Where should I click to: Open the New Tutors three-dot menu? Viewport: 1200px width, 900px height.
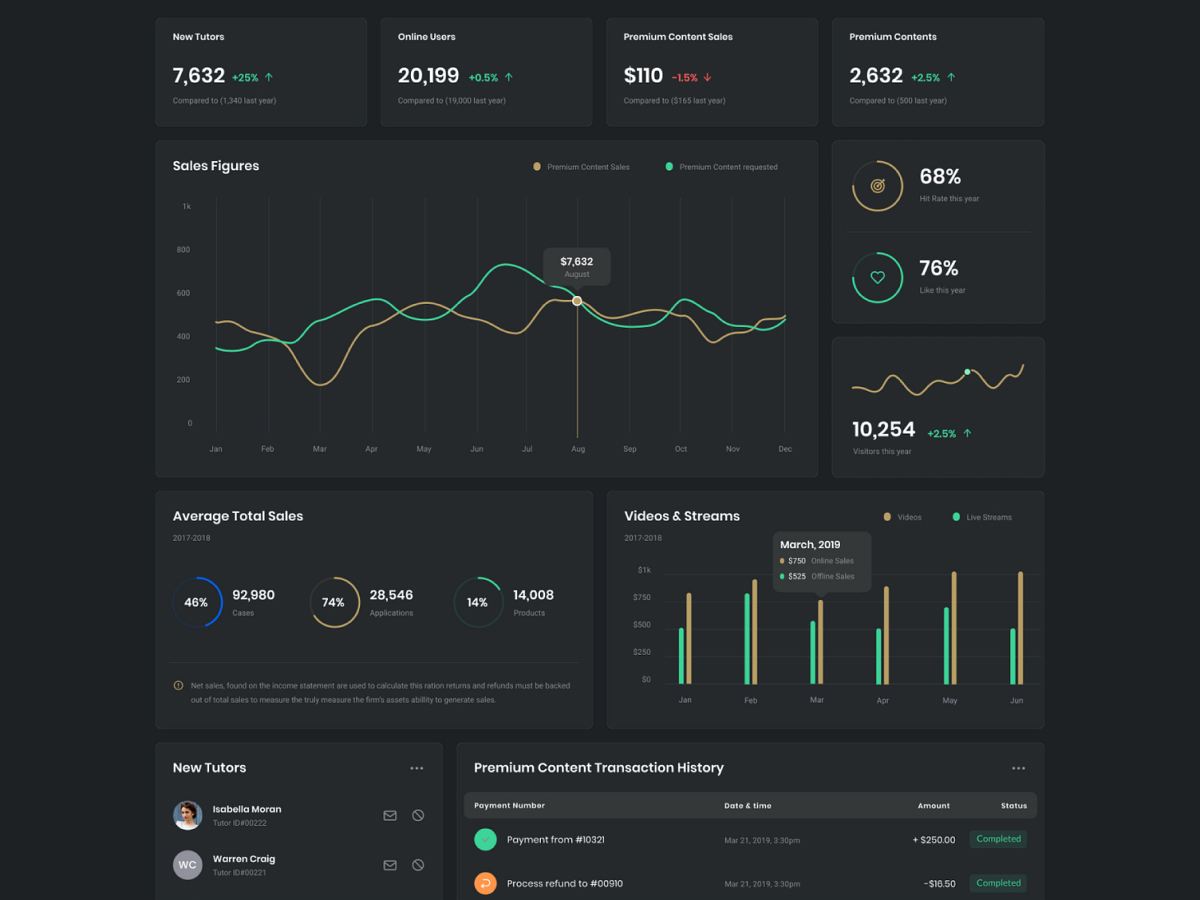click(417, 768)
